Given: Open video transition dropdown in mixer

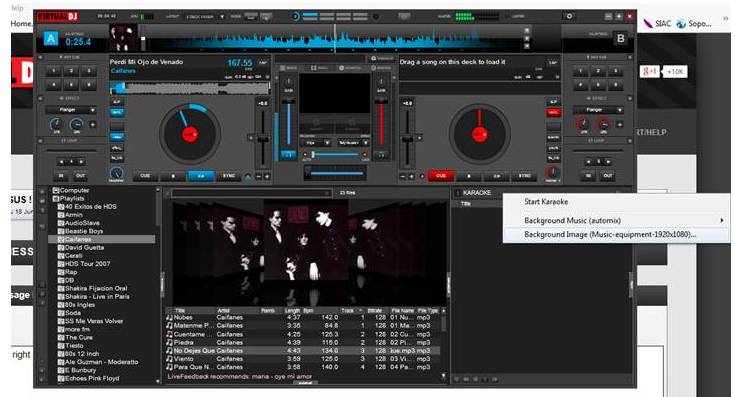Looking at the screenshot, I should tap(315, 142).
